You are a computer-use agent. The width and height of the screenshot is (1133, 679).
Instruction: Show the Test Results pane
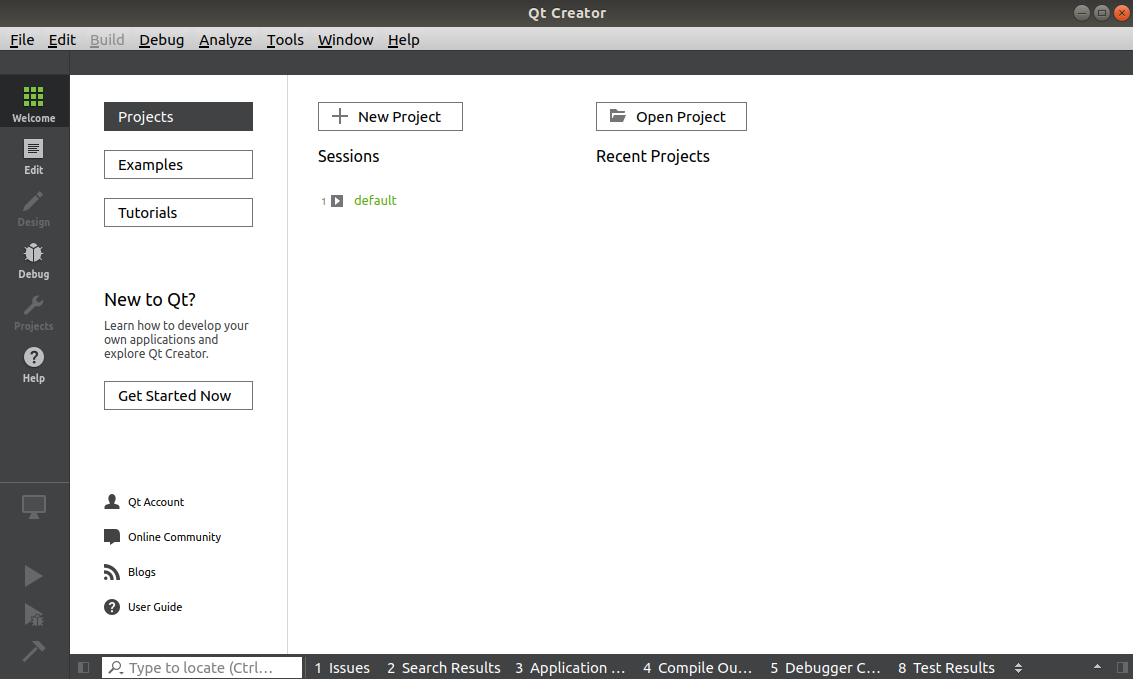click(x=947, y=667)
